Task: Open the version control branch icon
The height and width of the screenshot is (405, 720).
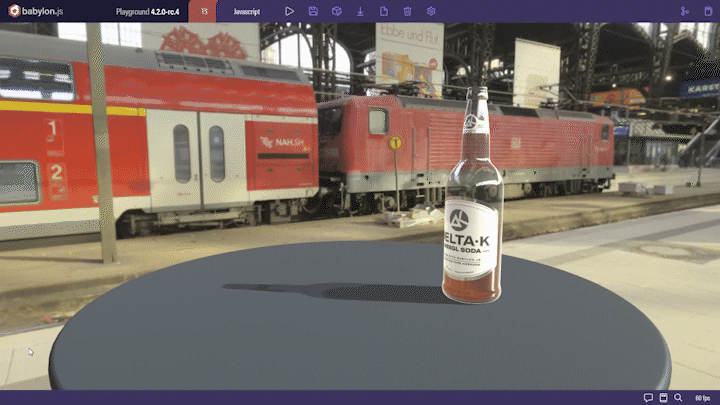Action: [685, 11]
